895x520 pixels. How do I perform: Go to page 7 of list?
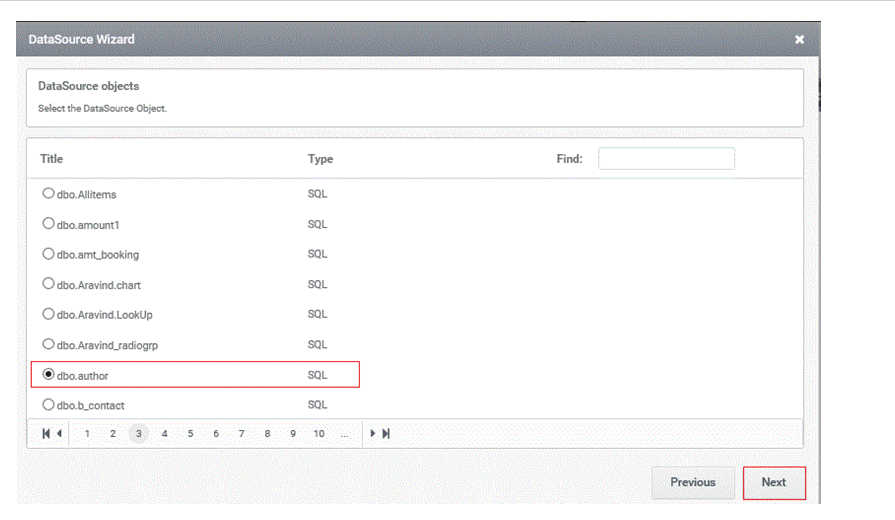241,434
